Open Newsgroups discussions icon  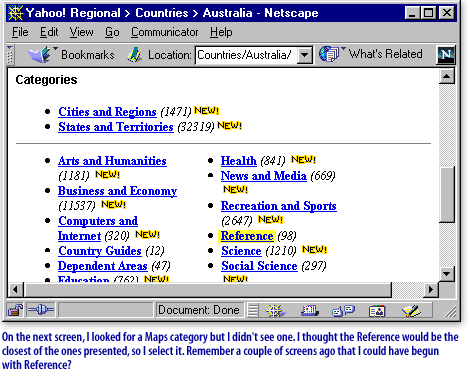[x=344, y=311]
